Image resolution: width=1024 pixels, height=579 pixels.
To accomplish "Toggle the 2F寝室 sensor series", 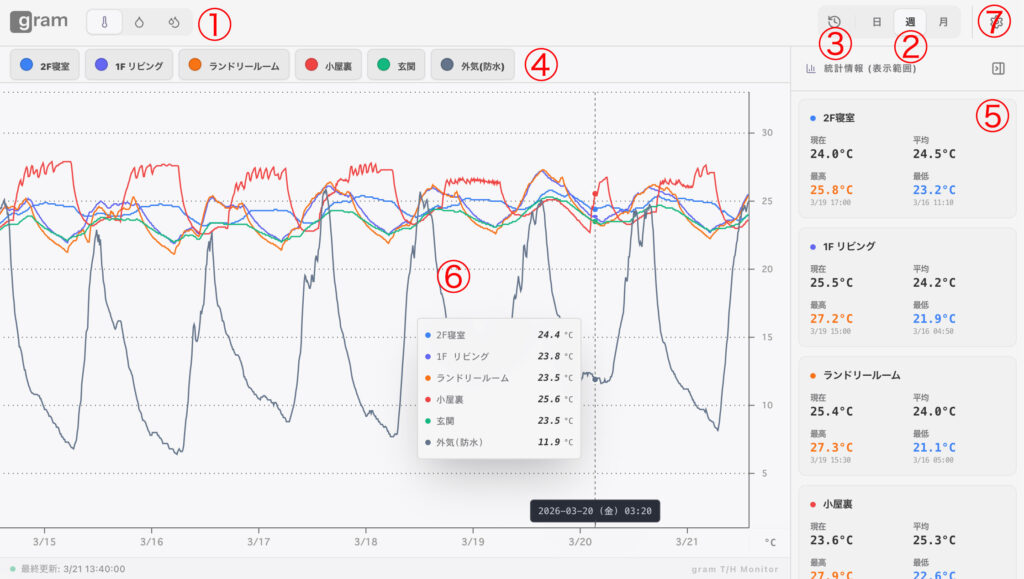I will pos(45,66).
